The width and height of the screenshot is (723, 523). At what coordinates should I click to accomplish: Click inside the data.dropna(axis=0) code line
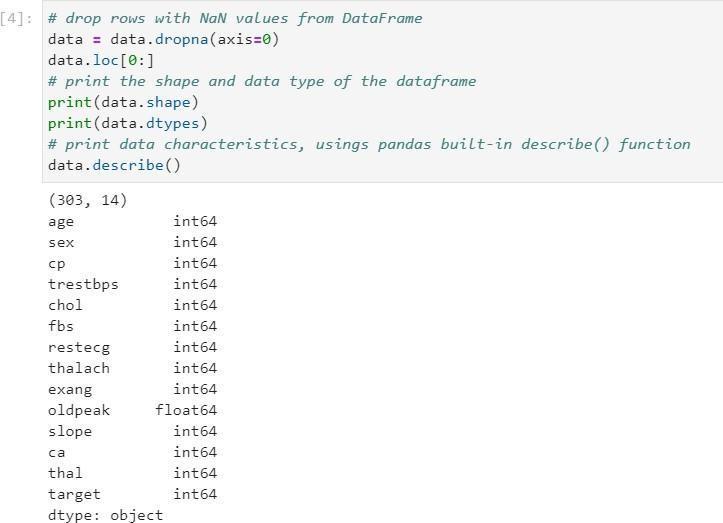163,40
